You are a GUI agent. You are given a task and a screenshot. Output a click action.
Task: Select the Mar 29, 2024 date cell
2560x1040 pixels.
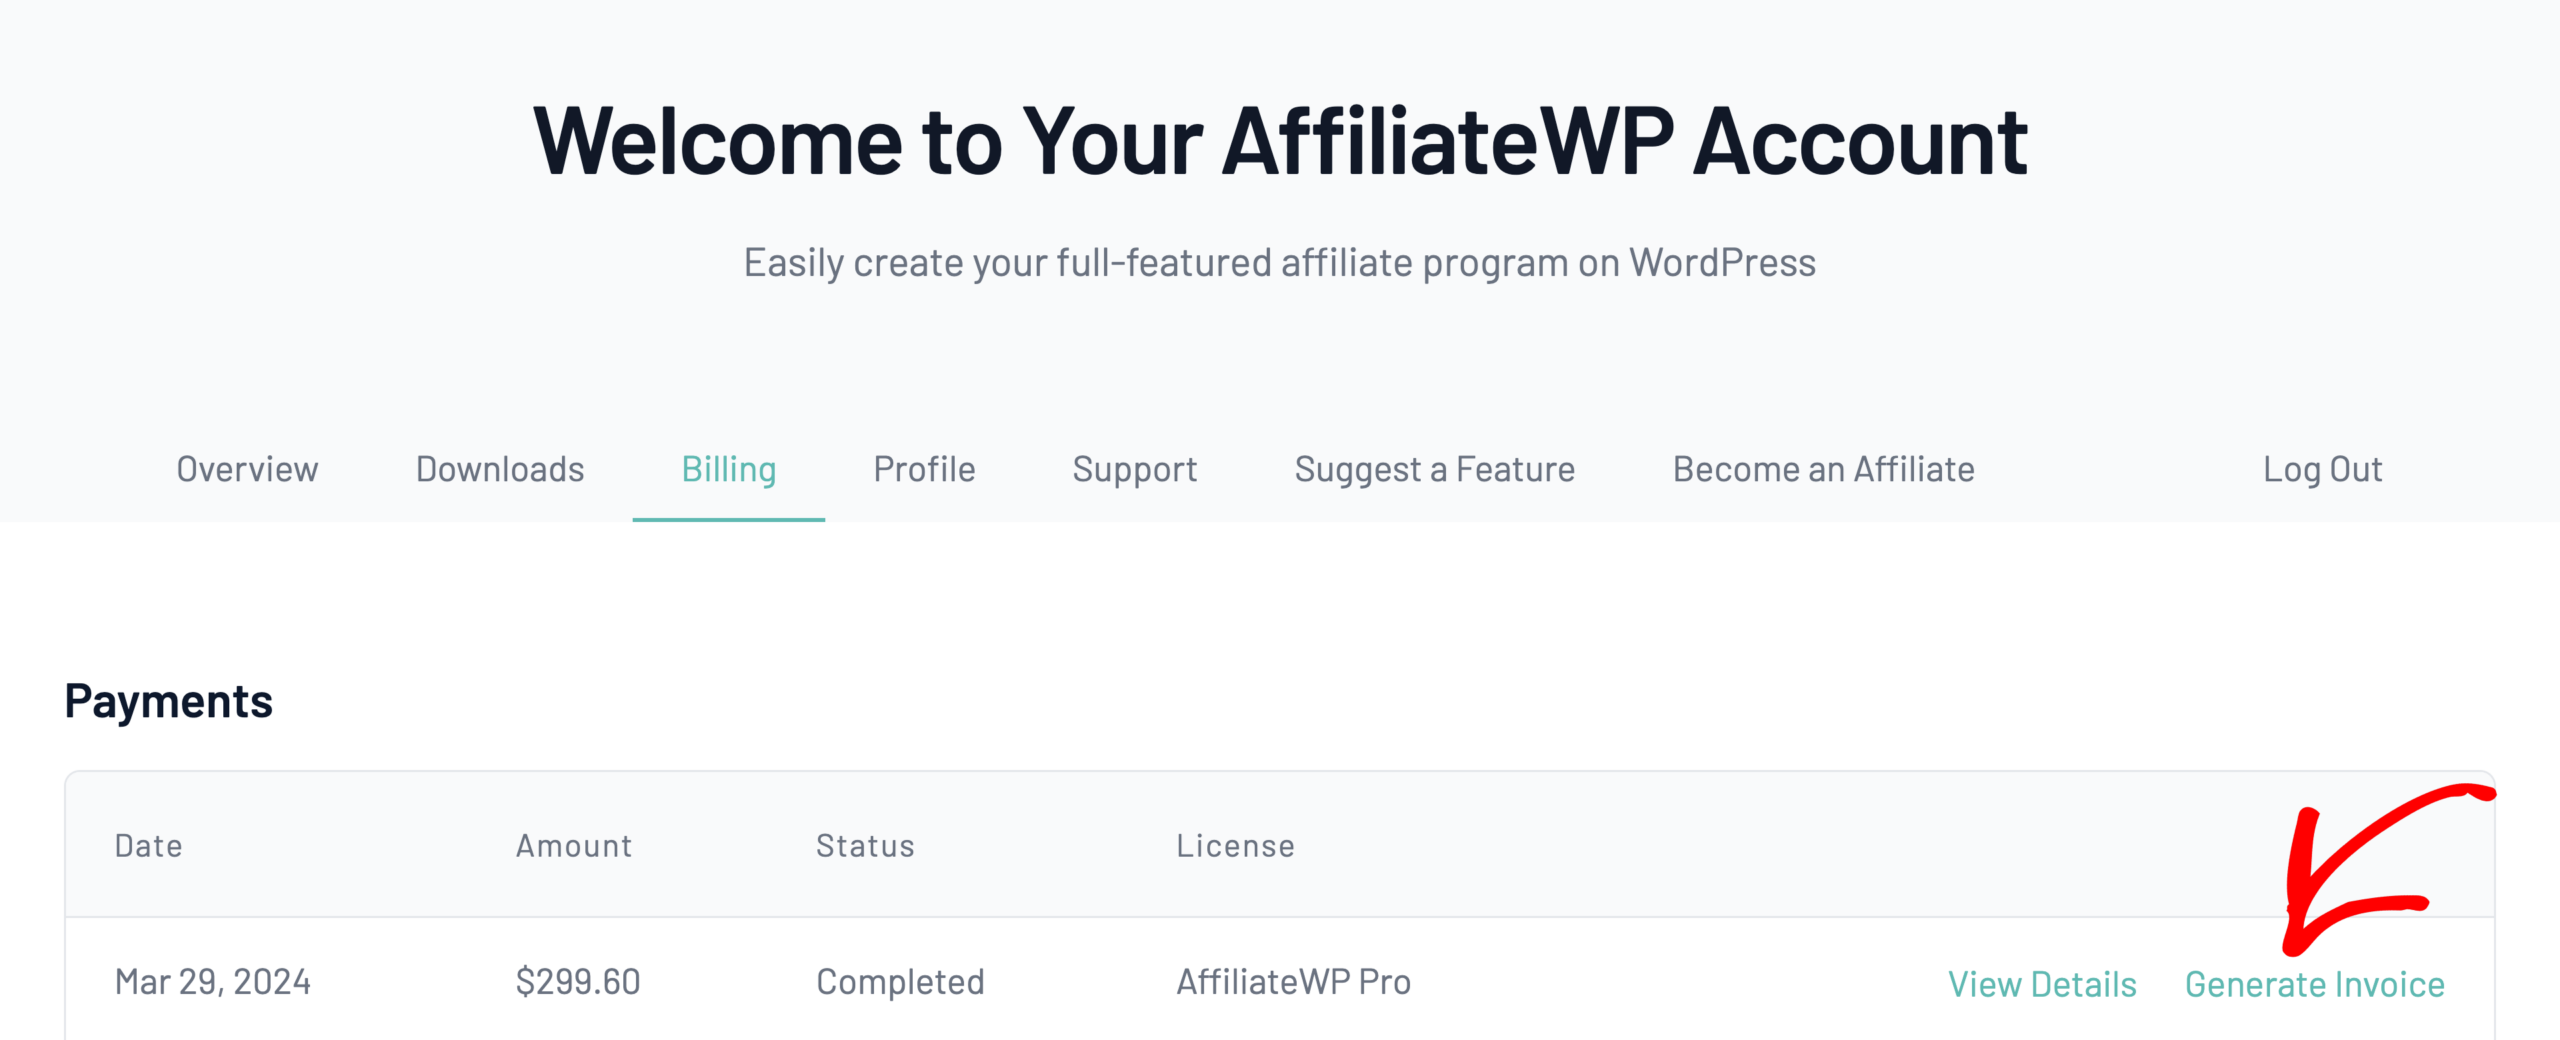point(213,982)
